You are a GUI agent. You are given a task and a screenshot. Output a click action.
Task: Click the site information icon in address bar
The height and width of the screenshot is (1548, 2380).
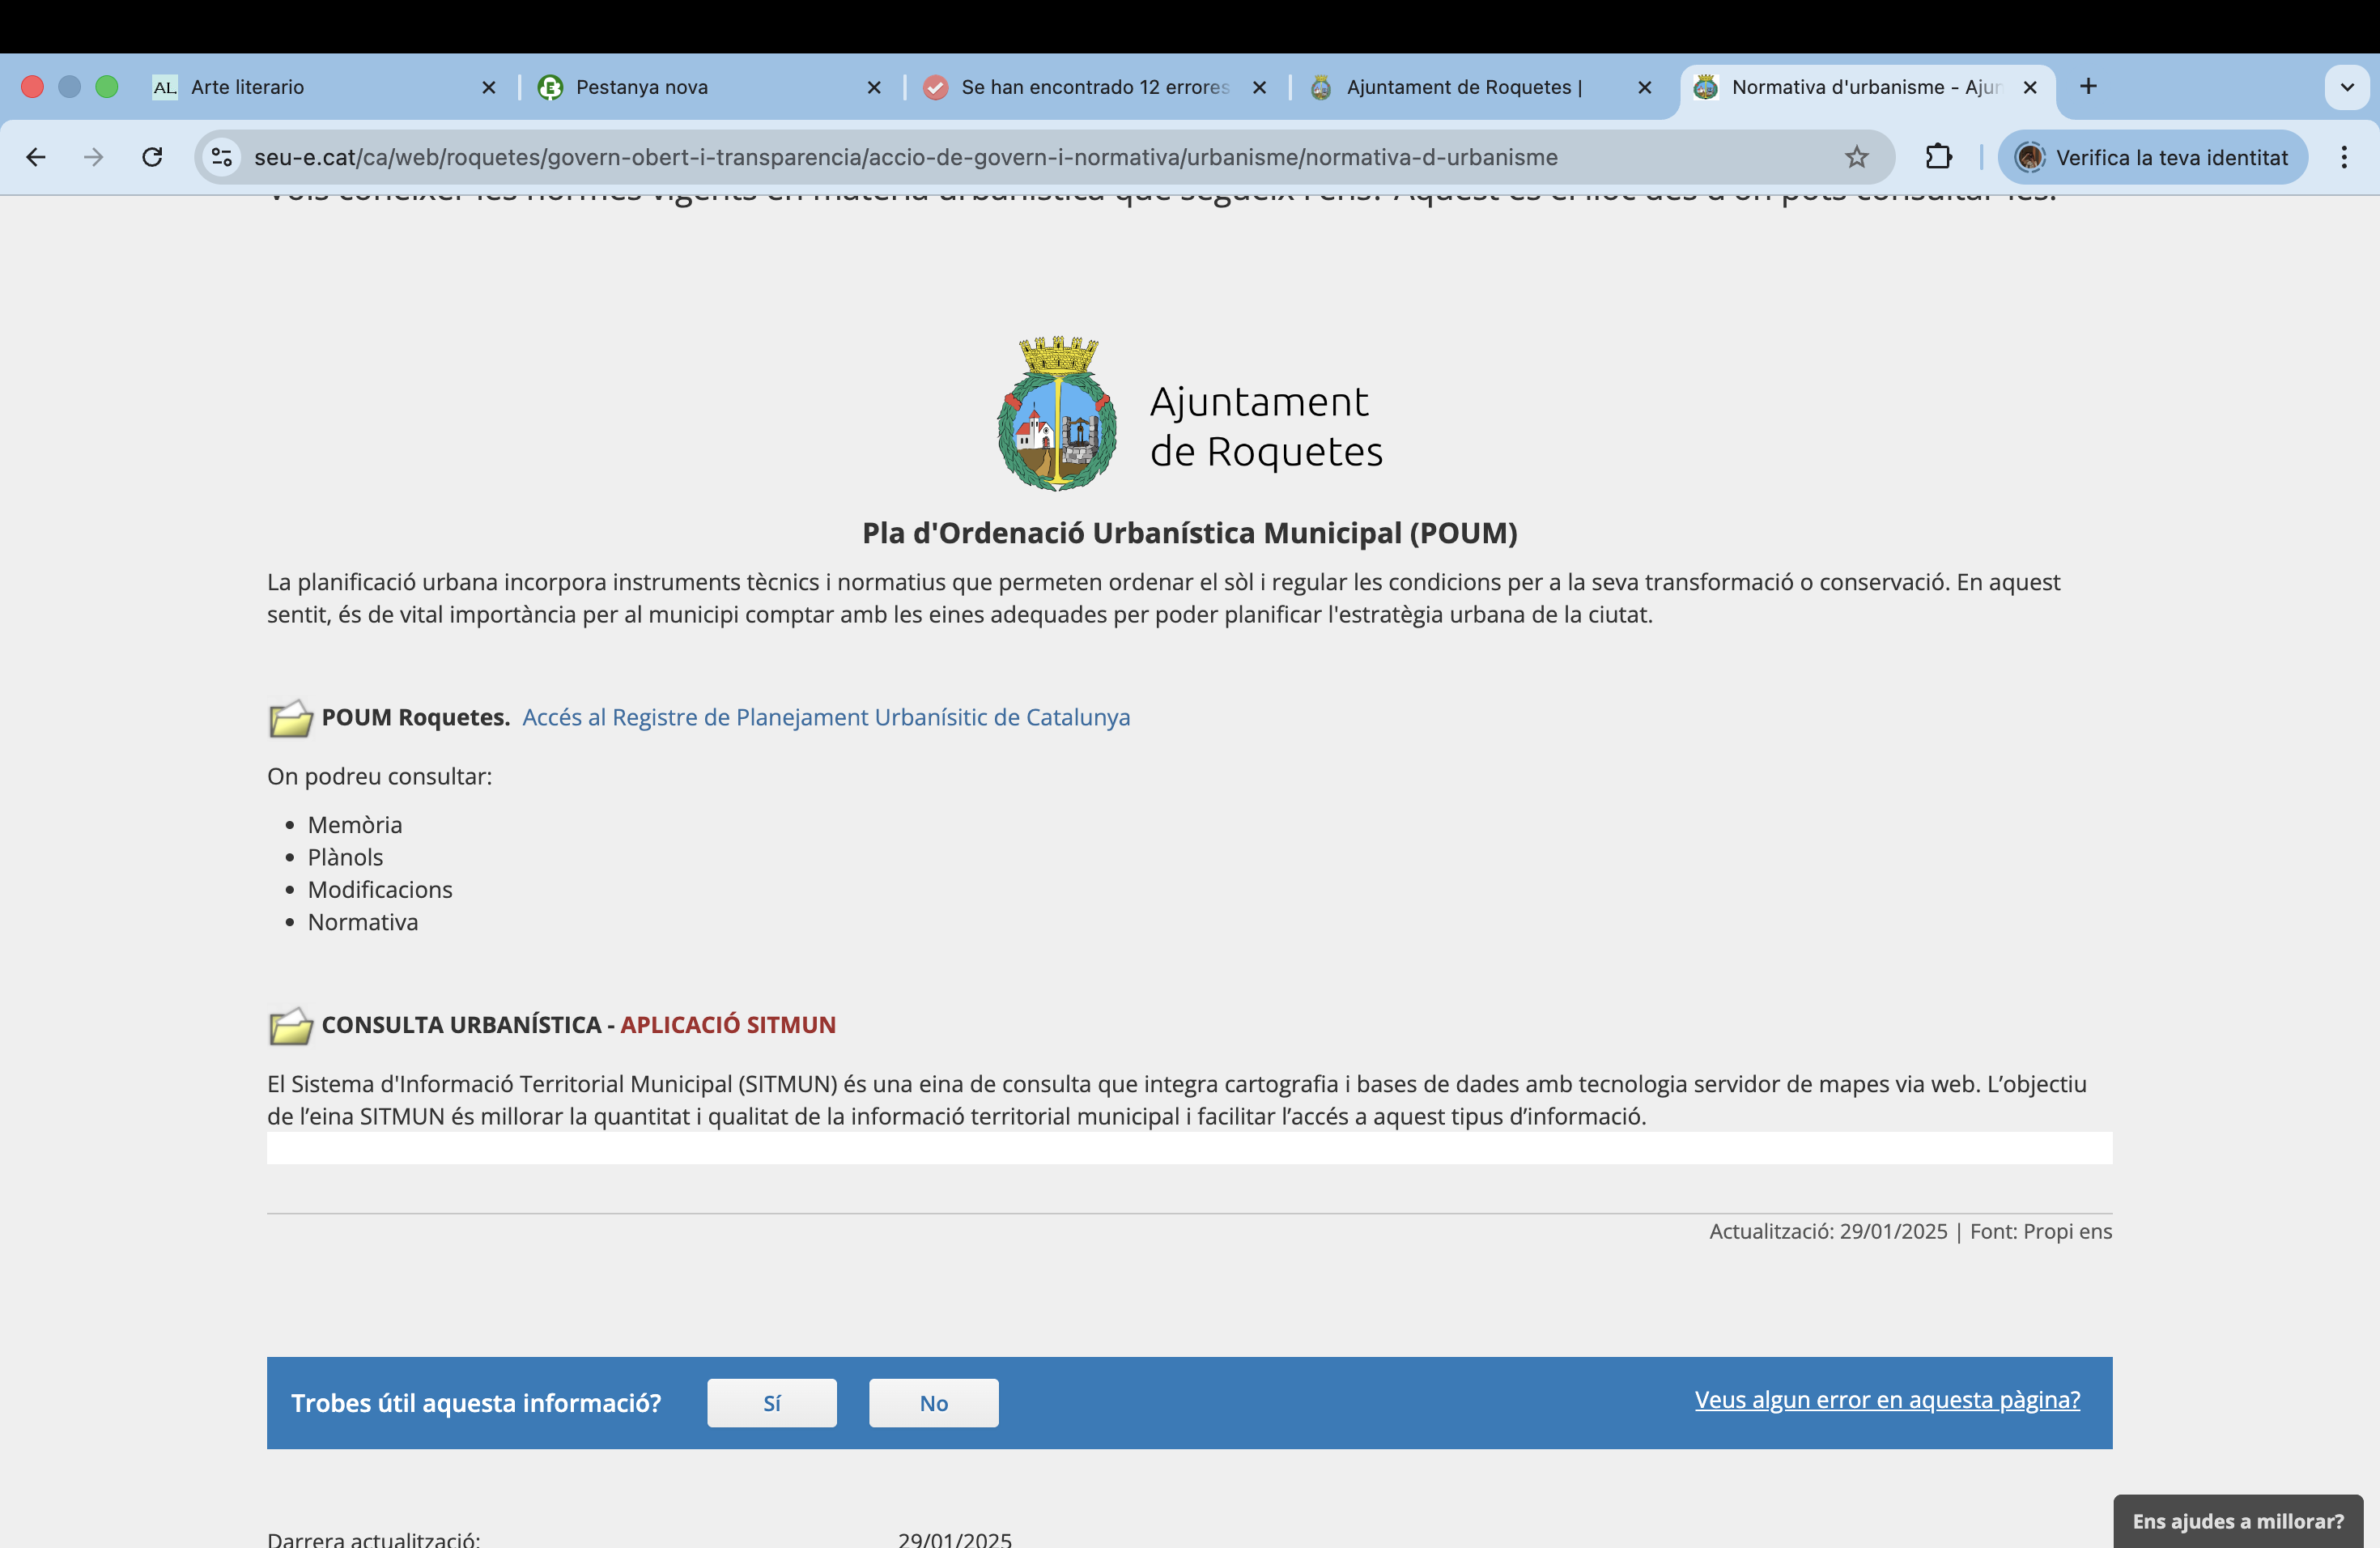click(x=222, y=157)
